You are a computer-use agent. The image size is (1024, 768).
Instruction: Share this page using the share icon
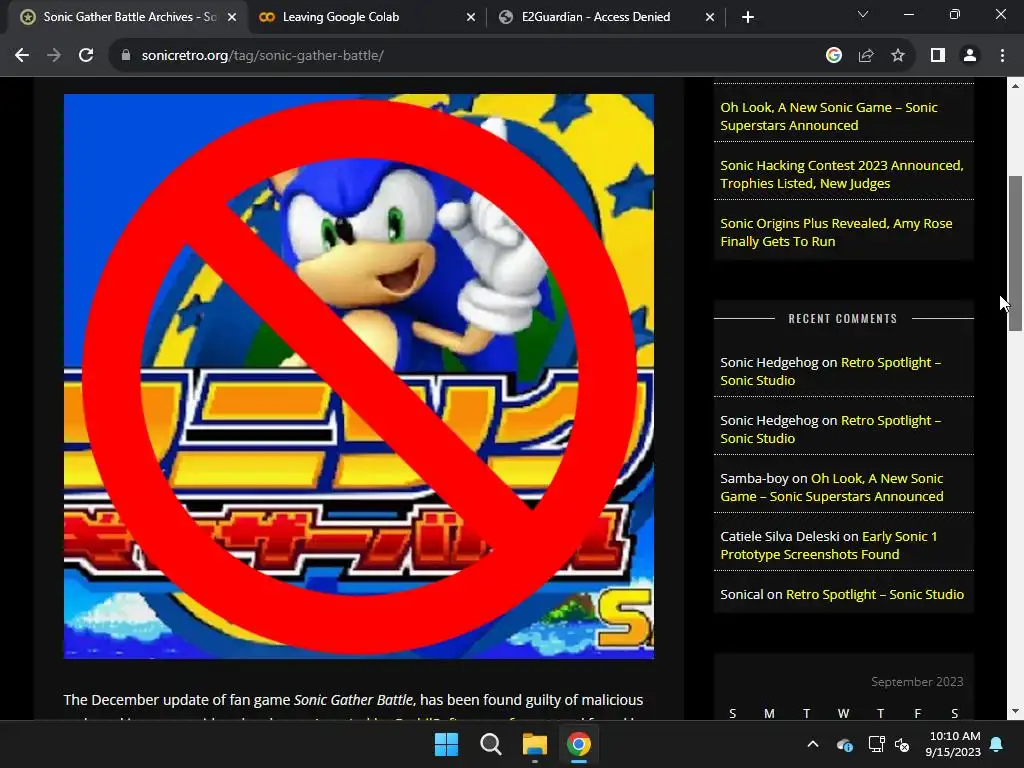(x=866, y=56)
